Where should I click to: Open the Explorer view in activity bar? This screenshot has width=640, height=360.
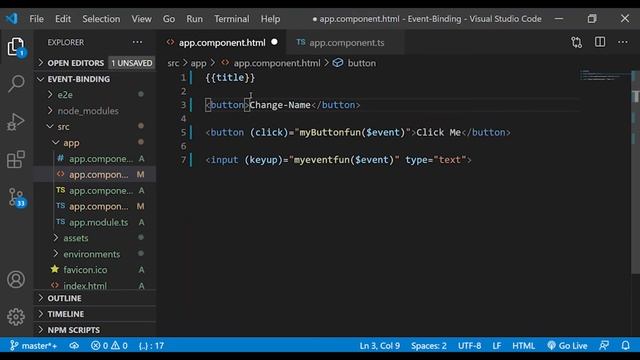pyautogui.click(x=16, y=47)
